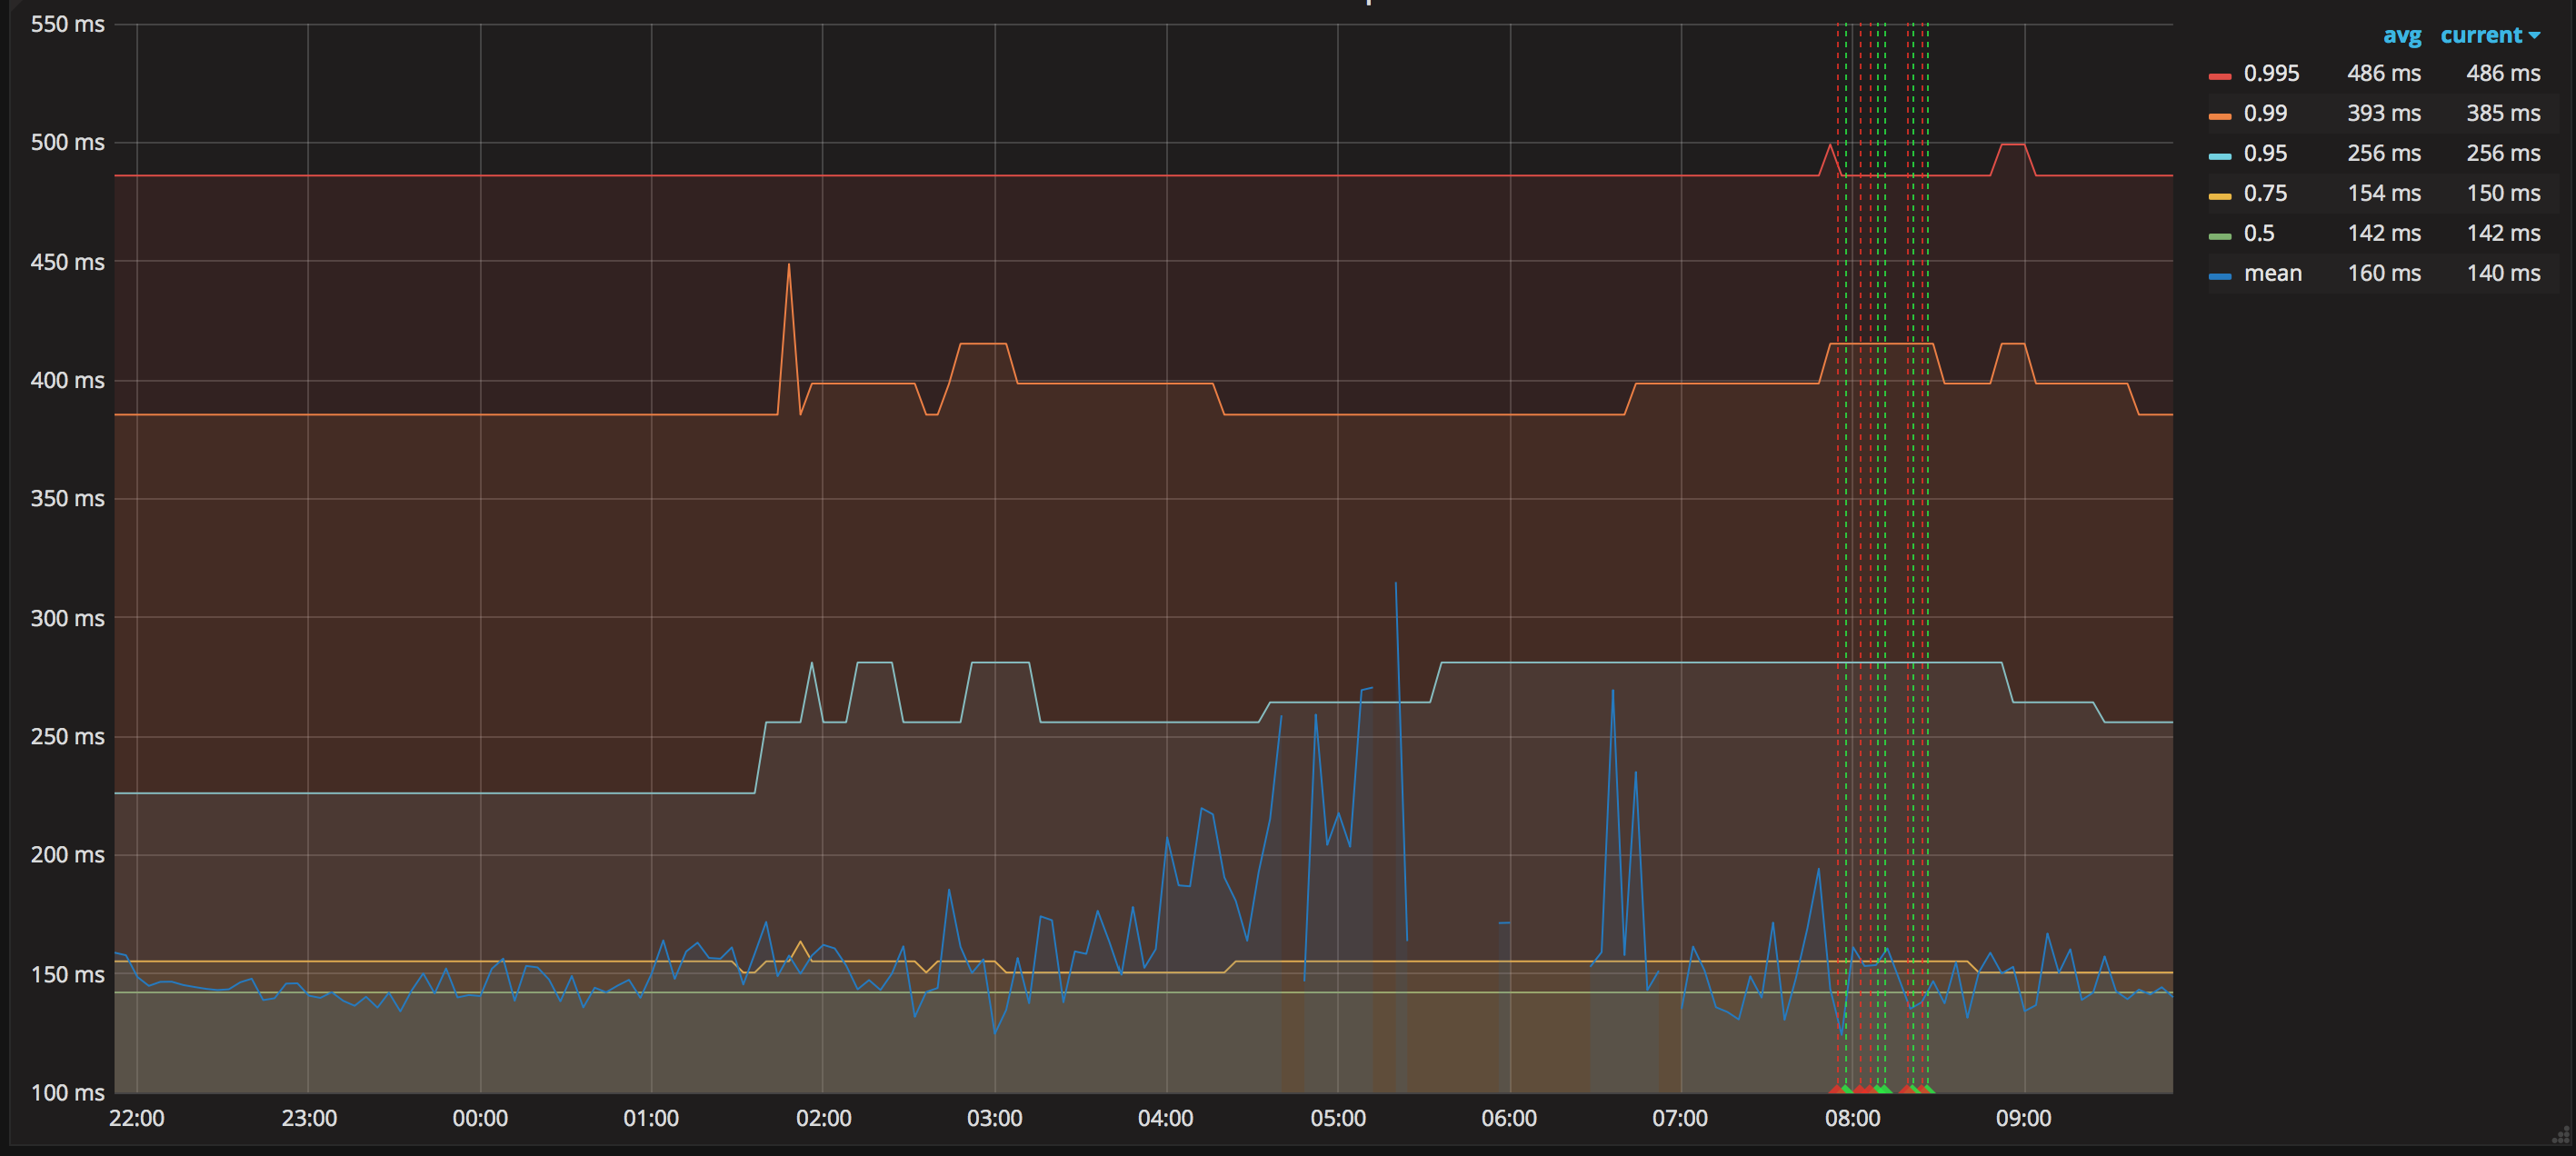Toggle visibility of the 0.995 series

[x=2270, y=72]
